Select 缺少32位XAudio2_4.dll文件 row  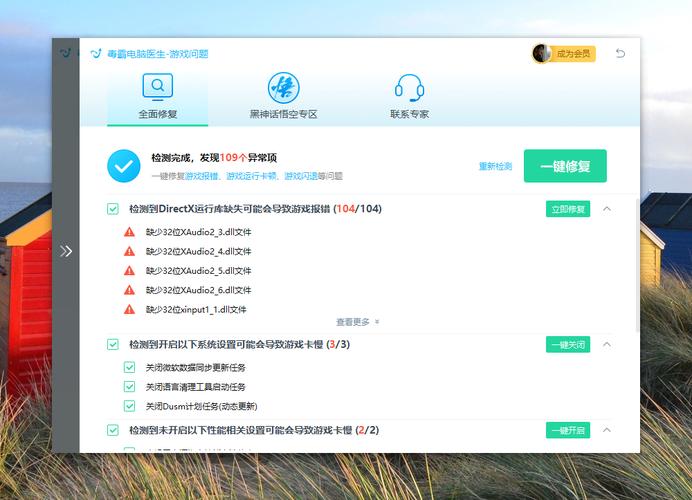[198, 252]
